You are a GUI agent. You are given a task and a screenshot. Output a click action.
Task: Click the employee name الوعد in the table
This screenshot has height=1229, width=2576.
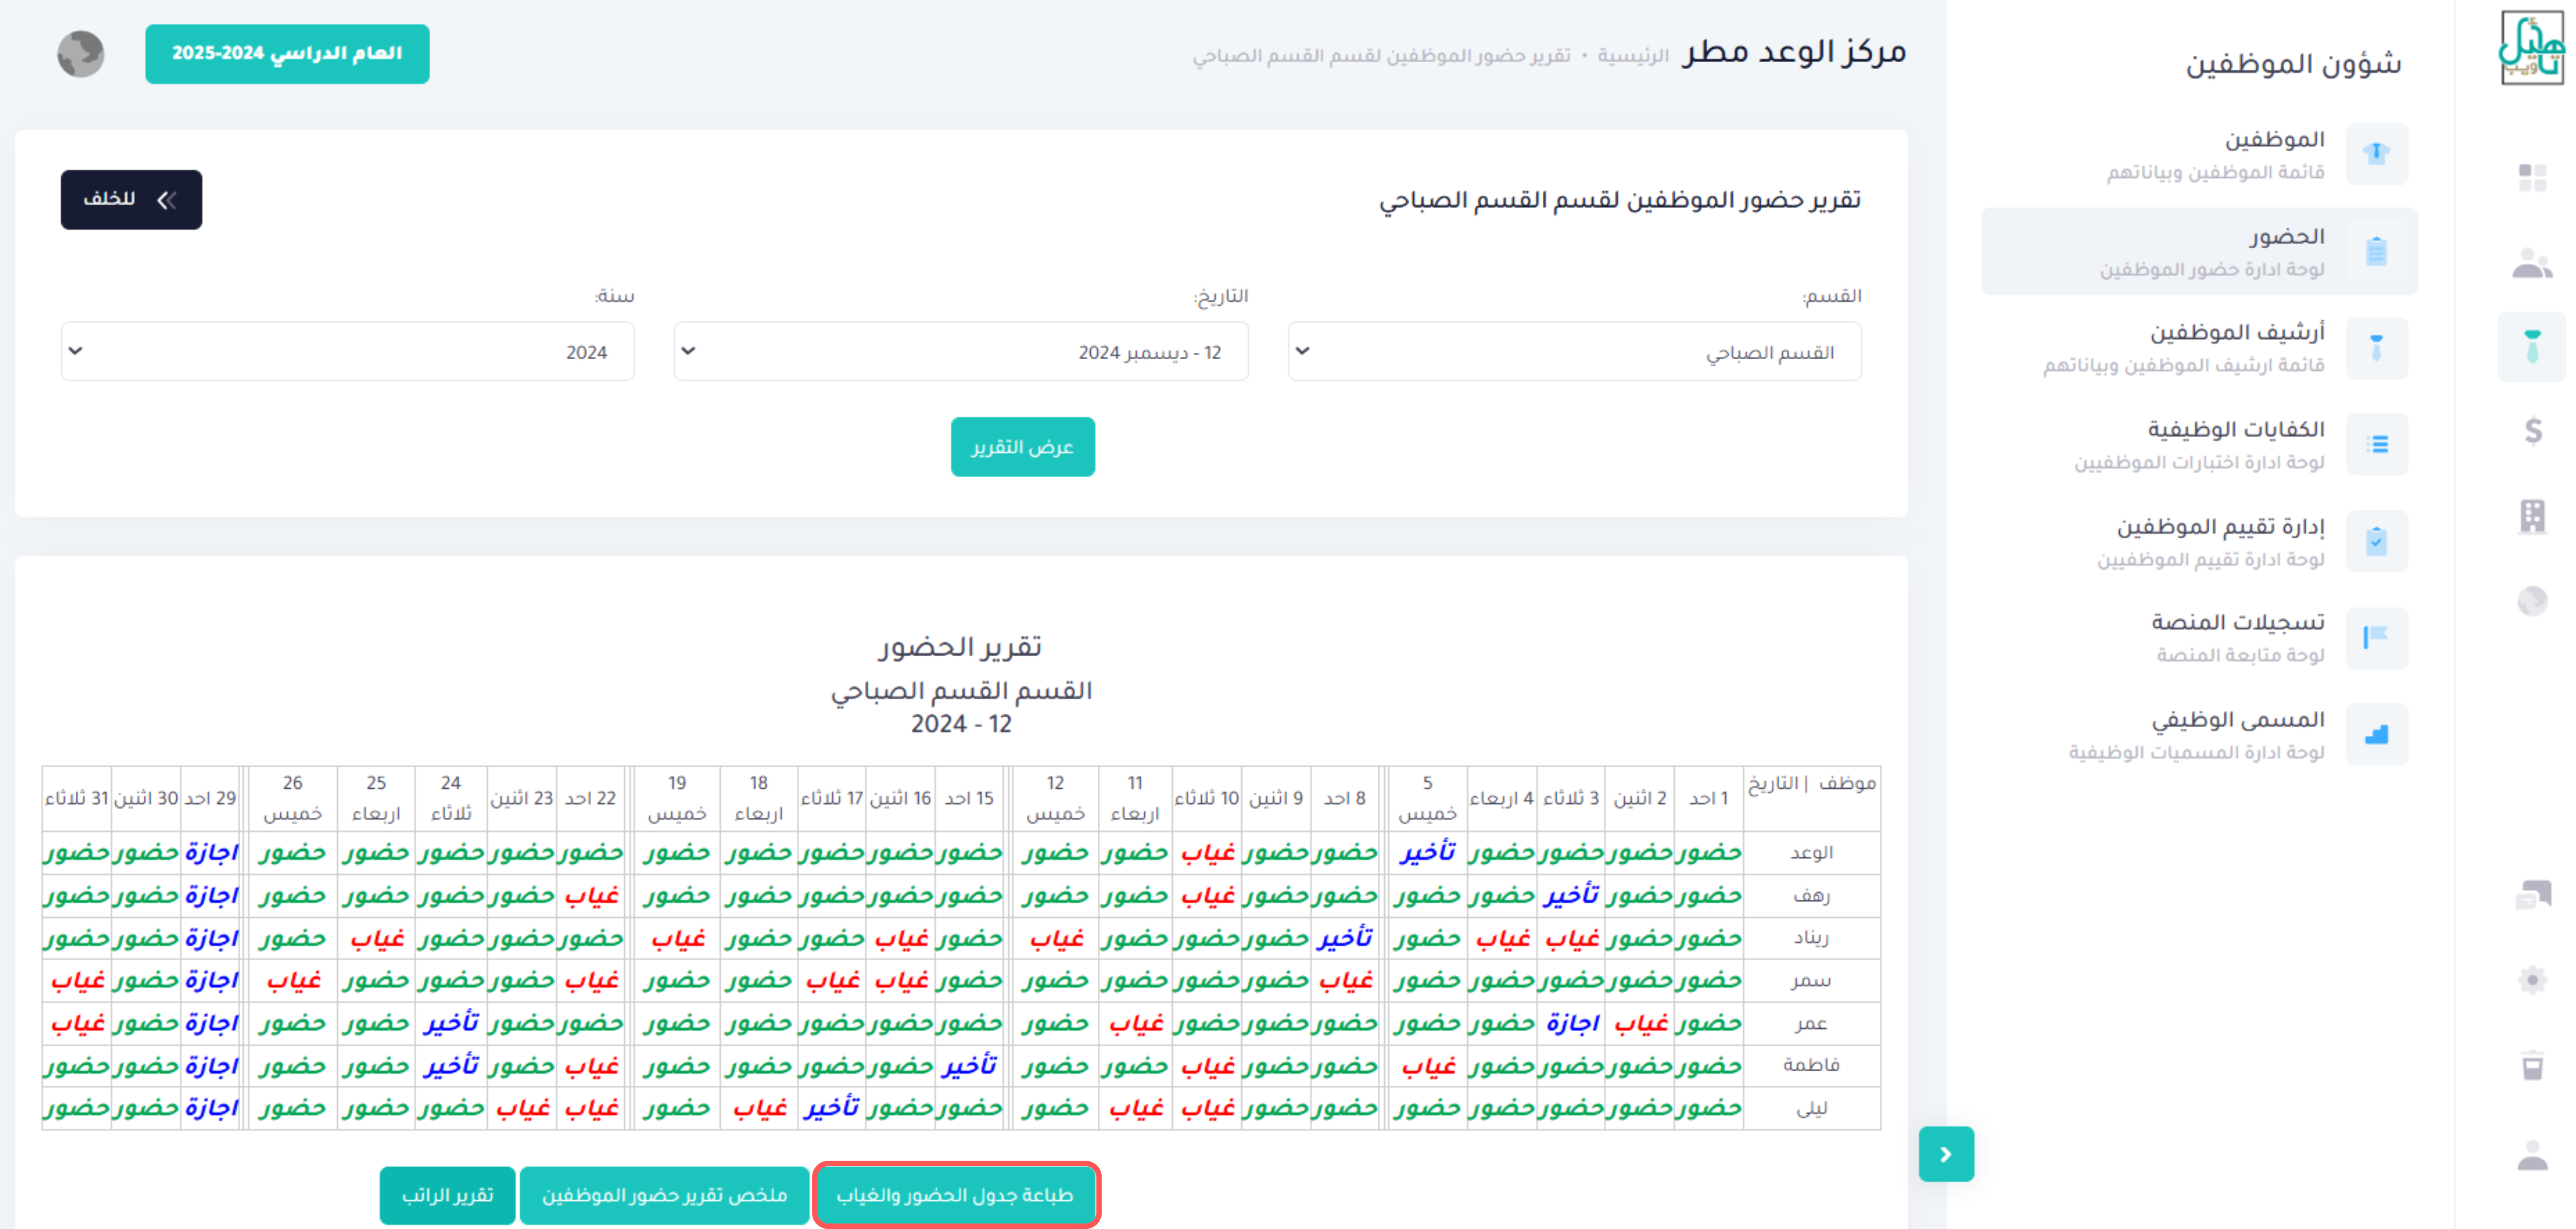pos(1811,853)
